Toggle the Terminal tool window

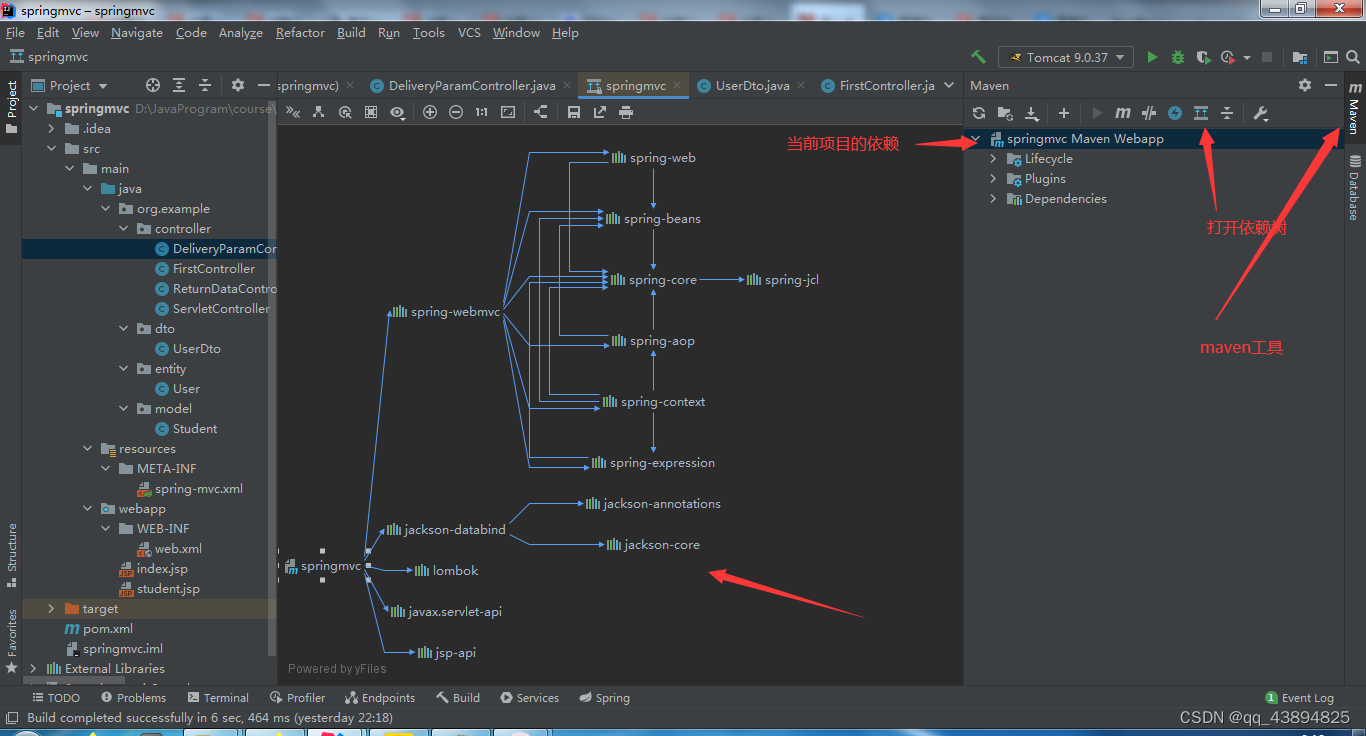click(217, 698)
